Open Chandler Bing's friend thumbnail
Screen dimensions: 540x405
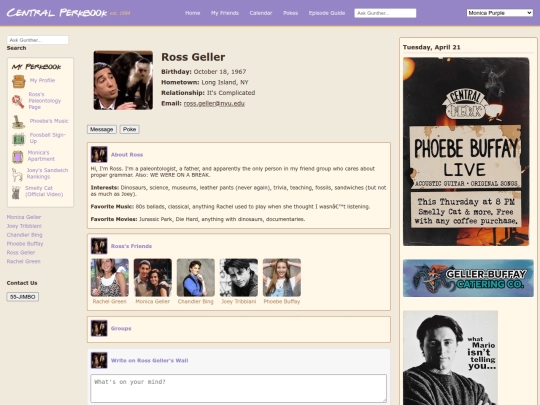[196, 278]
